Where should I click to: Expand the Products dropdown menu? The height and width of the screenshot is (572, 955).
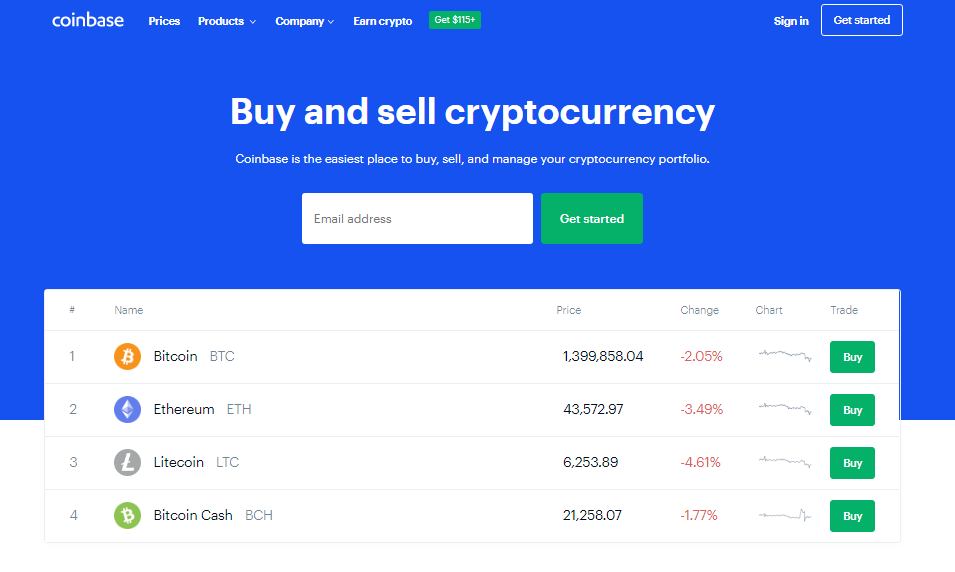(226, 21)
